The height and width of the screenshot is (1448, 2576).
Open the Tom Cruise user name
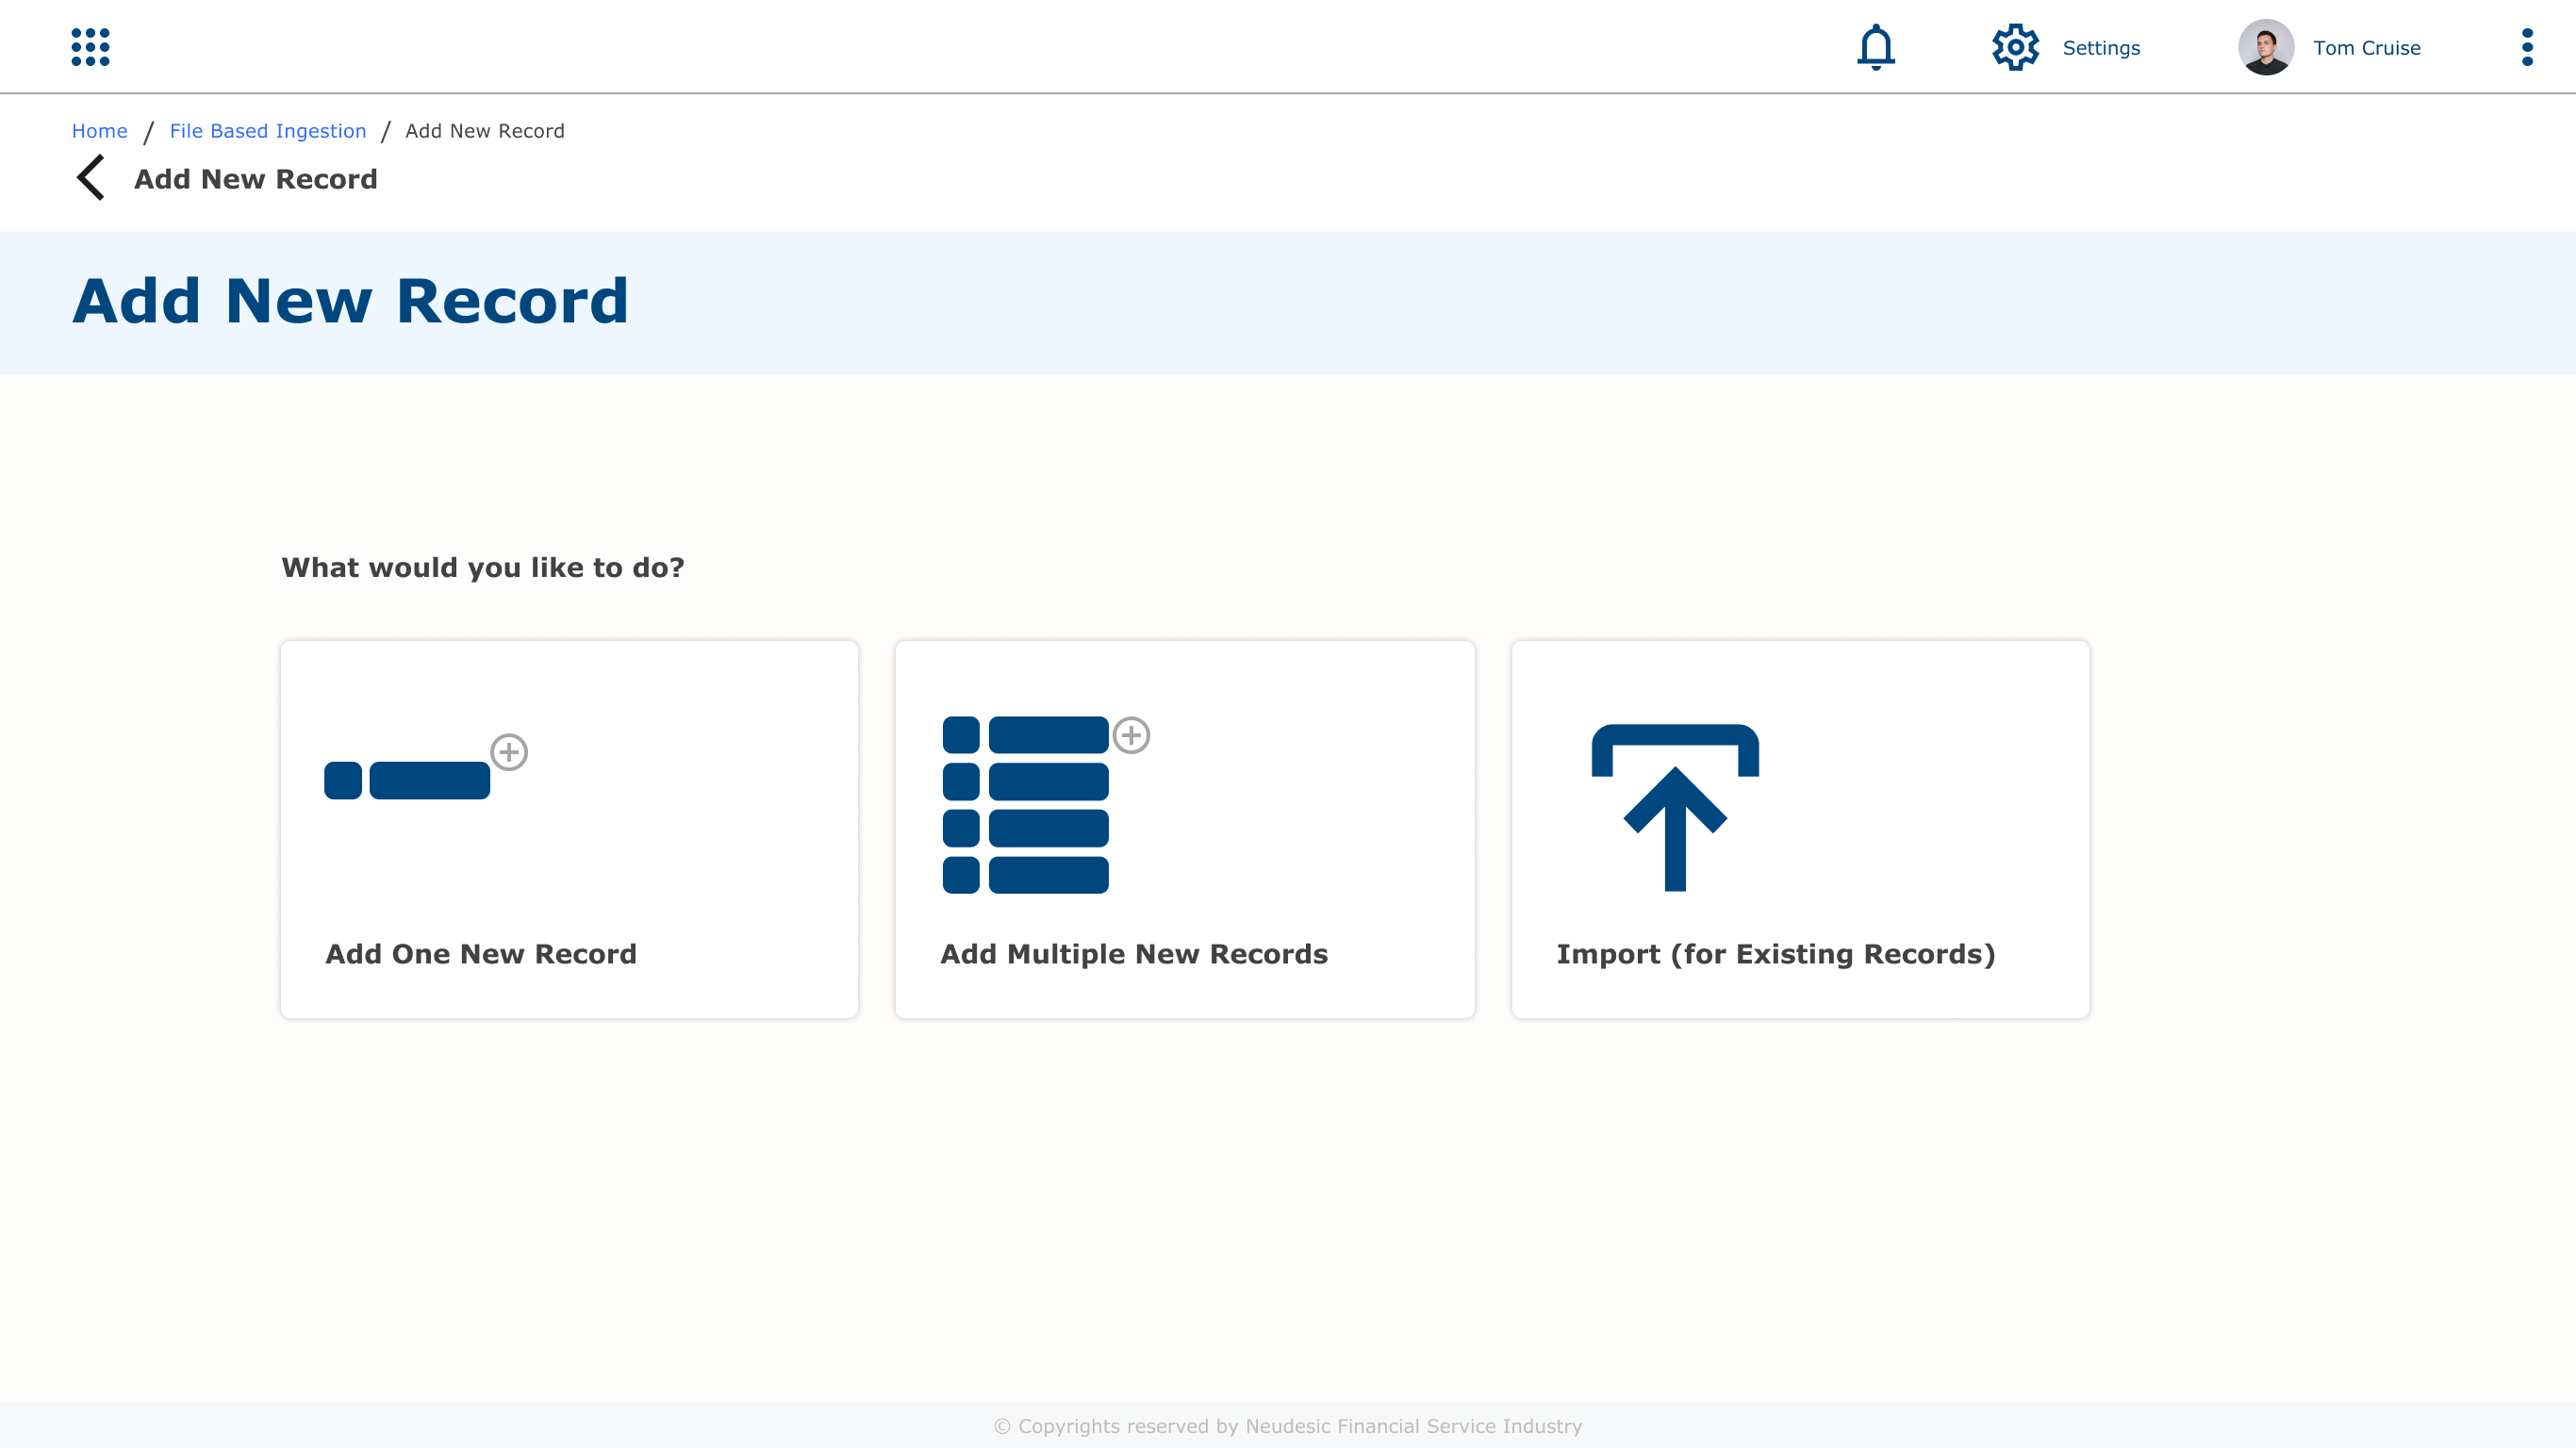tap(2366, 48)
